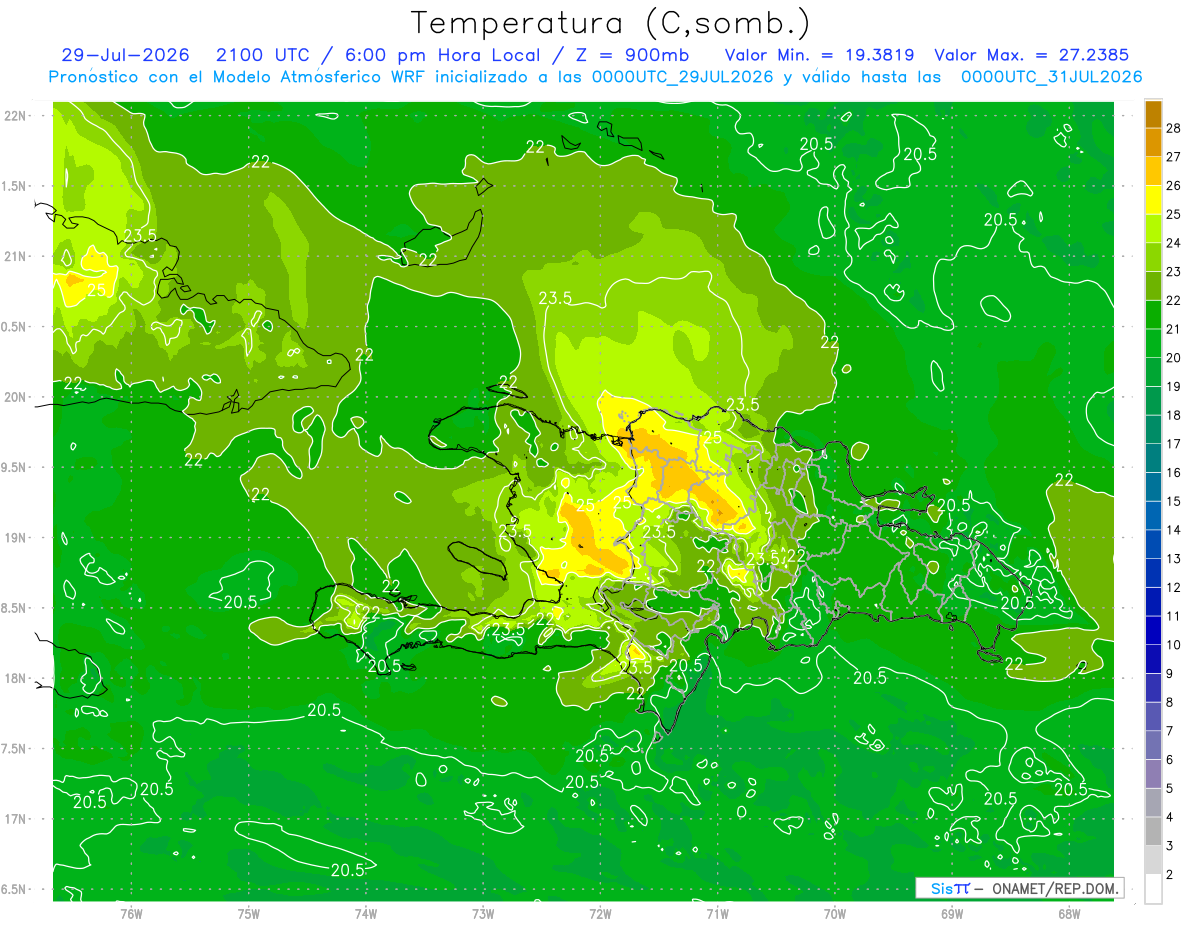Click the color scale value label "10"
Viewport: 1200px width, 927px height.
coord(1174,644)
